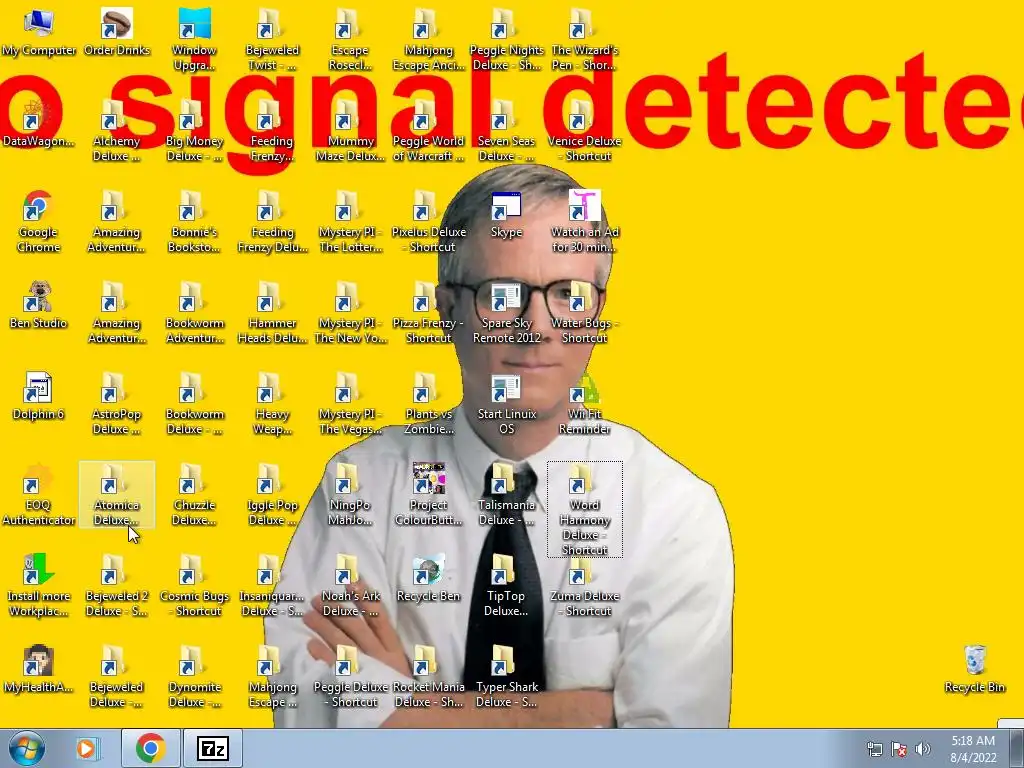Select the Talismania Deluxe shortcut
The height and width of the screenshot is (768, 1024).
click(x=506, y=494)
